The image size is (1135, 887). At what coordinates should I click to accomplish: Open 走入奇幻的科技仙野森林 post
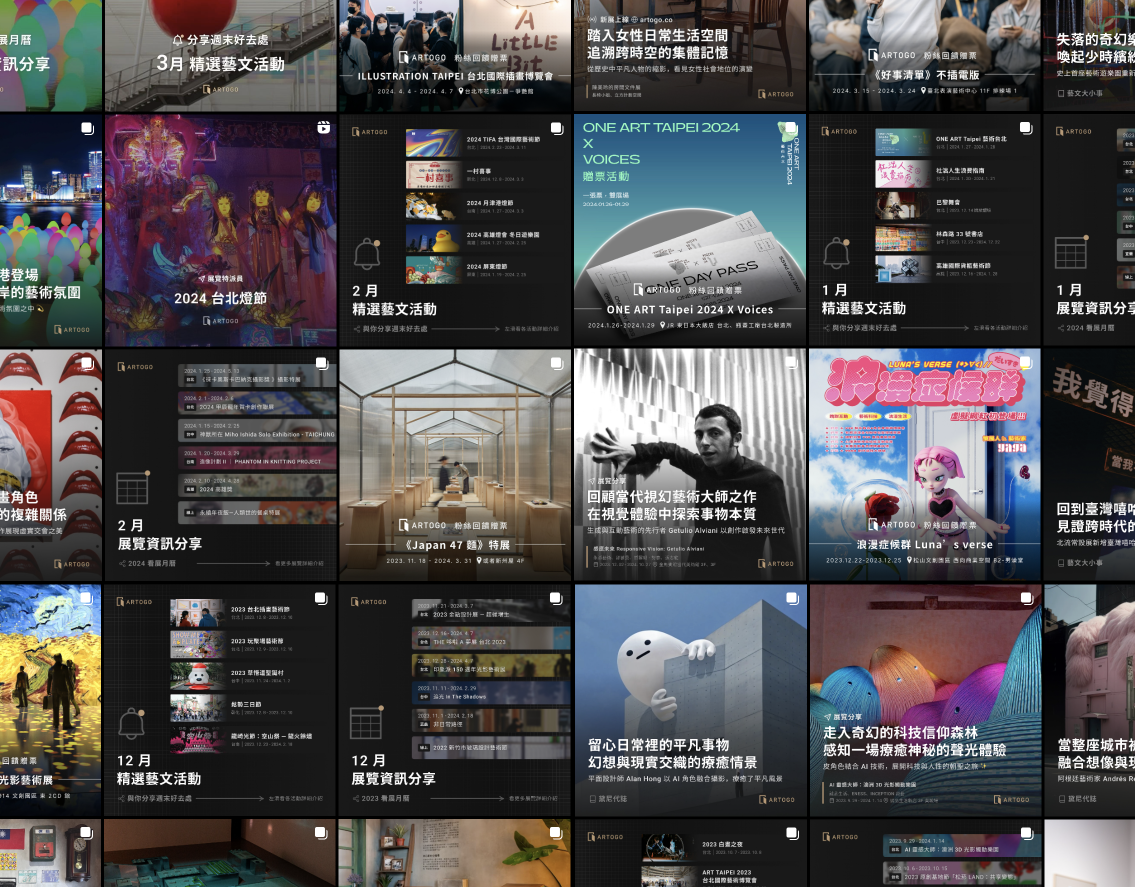pyautogui.click(x=924, y=700)
